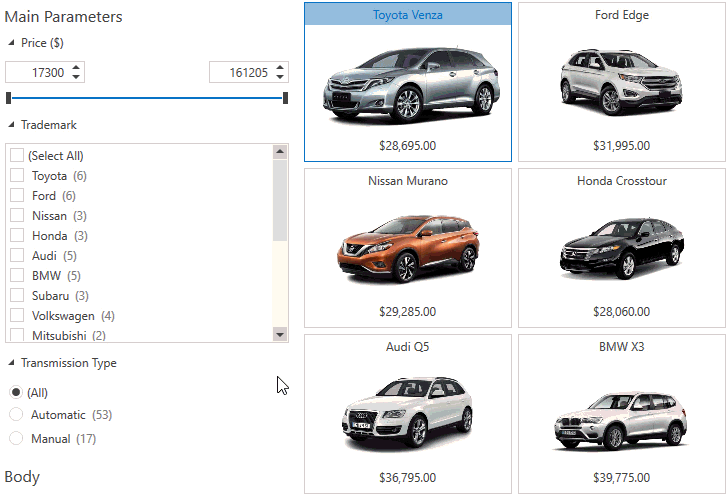Collapse the Transmission Type section
This screenshot has height=496, width=728.
(11, 363)
